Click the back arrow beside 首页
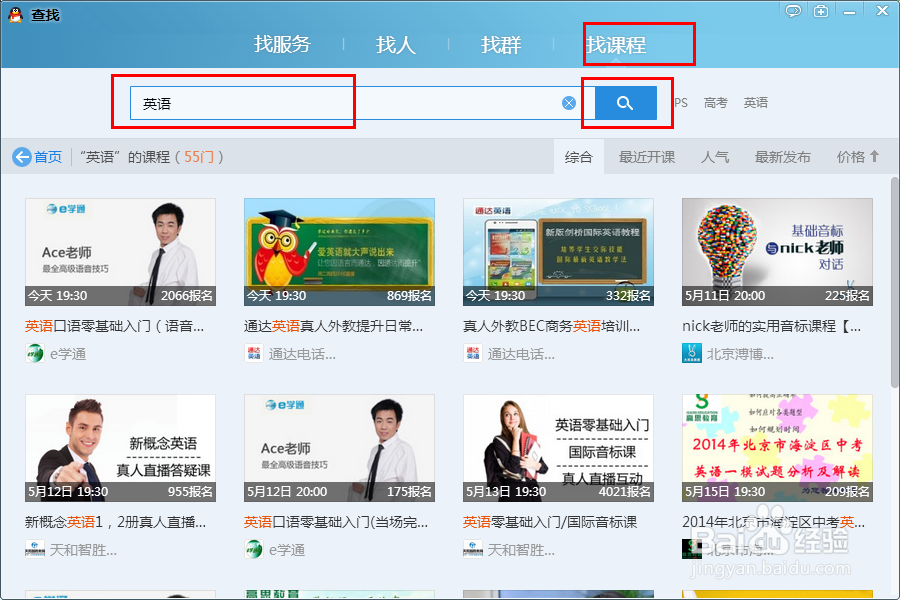 click(22, 156)
